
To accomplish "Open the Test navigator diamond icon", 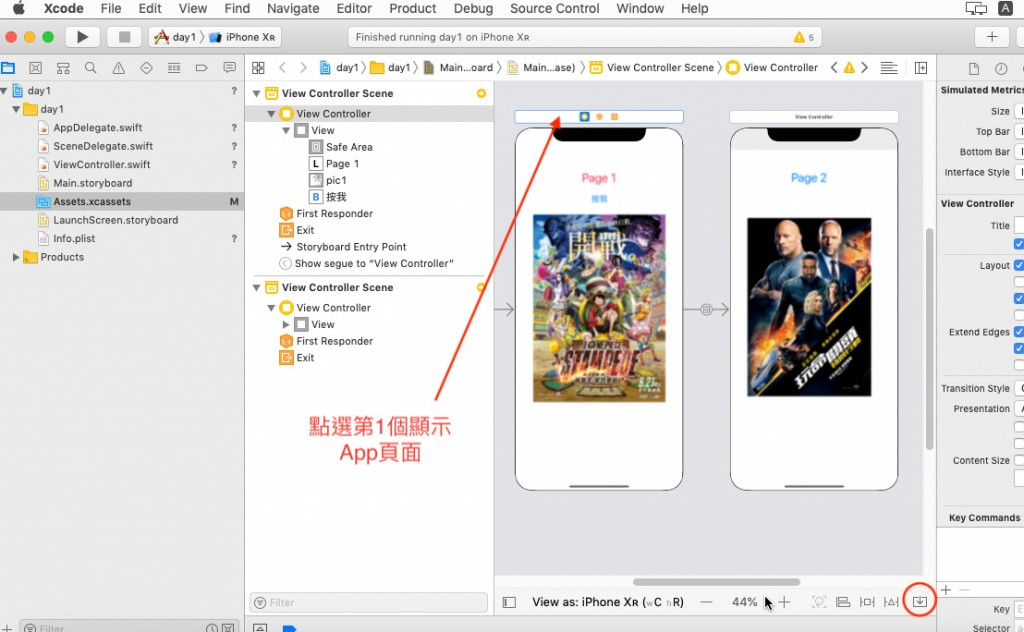I will click(x=146, y=68).
